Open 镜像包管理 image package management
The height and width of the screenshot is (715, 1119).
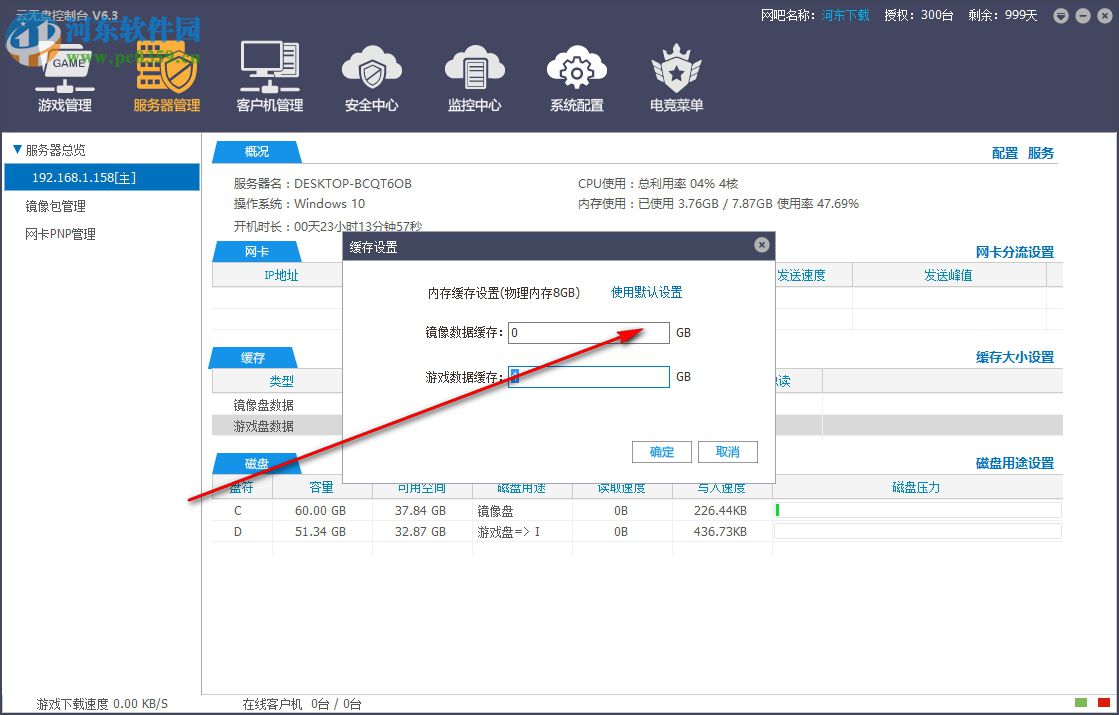[58, 206]
